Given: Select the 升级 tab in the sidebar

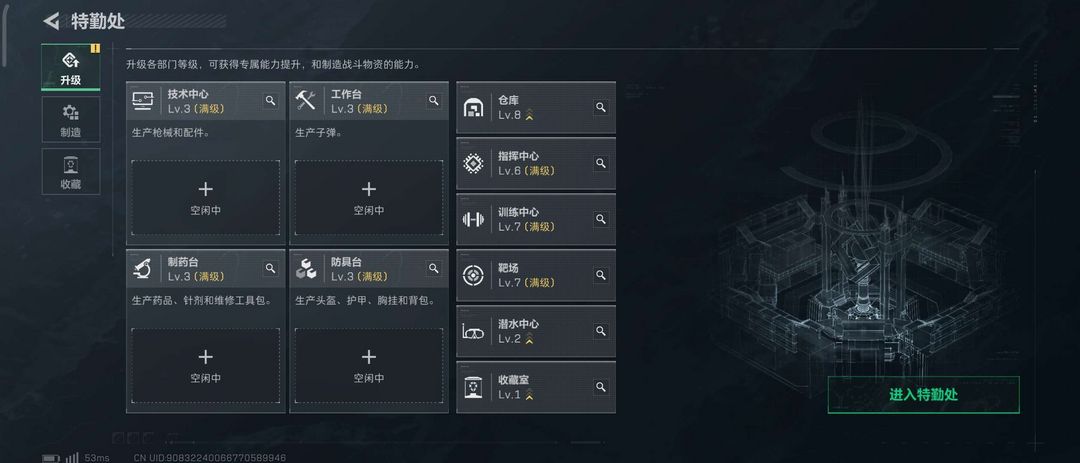Looking at the screenshot, I should [70, 68].
